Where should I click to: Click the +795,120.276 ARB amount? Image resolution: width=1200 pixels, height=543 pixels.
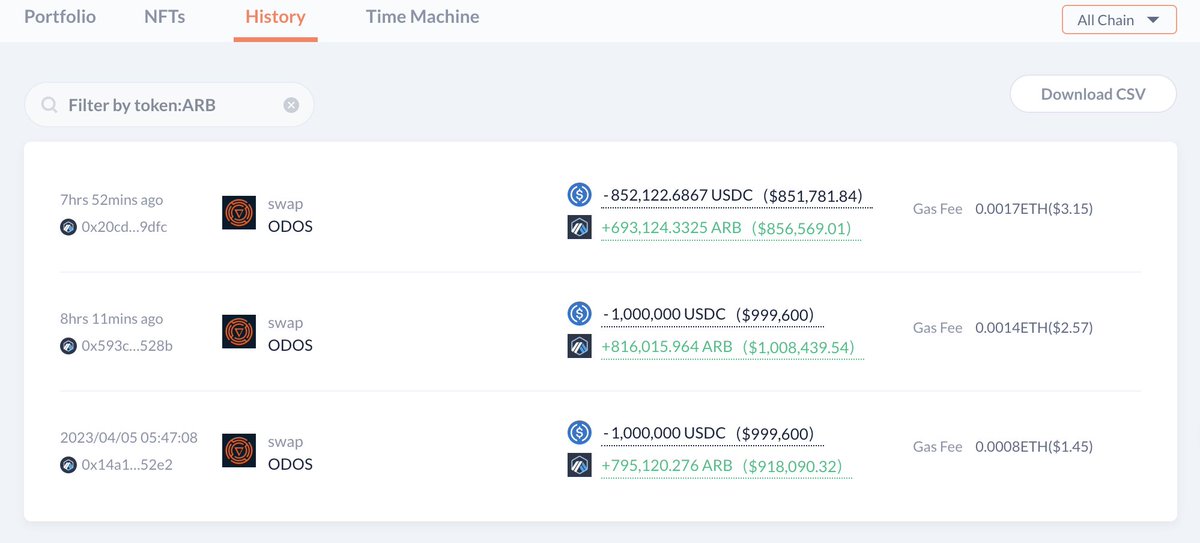tap(667, 467)
